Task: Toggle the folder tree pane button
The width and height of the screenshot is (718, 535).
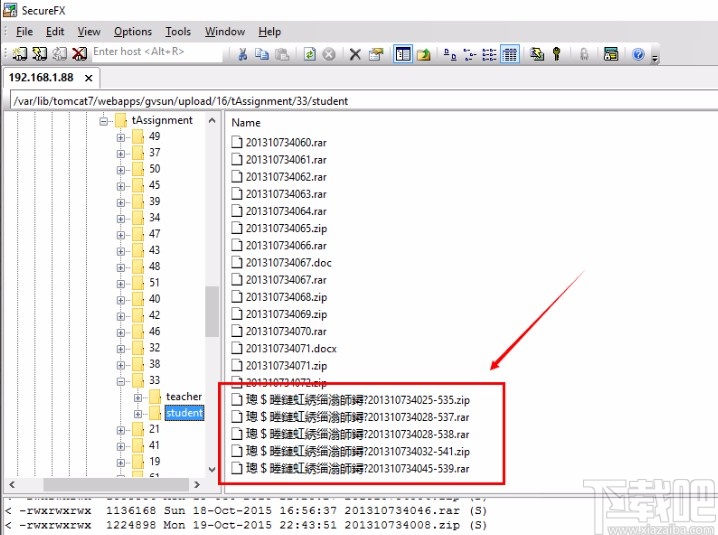Action: pos(402,53)
